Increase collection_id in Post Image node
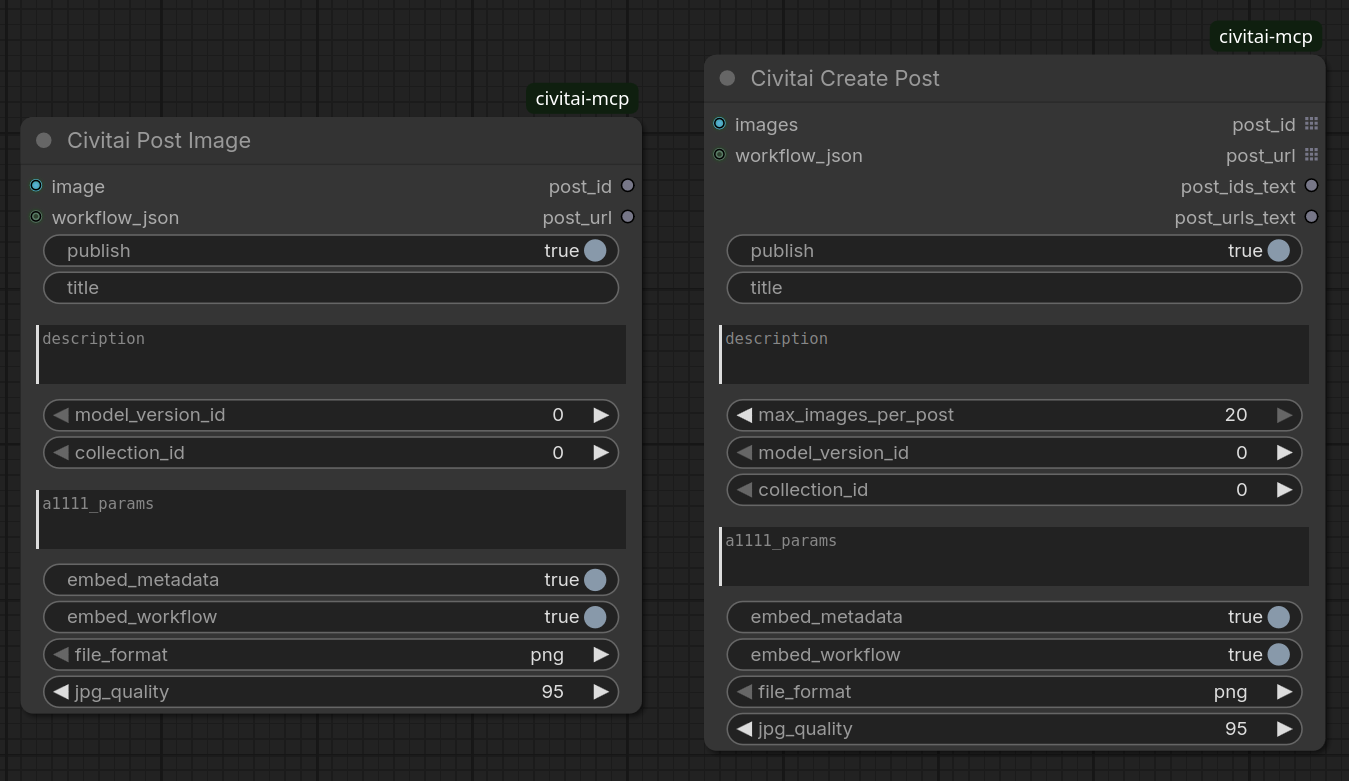1349x781 pixels. [x=601, y=453]
